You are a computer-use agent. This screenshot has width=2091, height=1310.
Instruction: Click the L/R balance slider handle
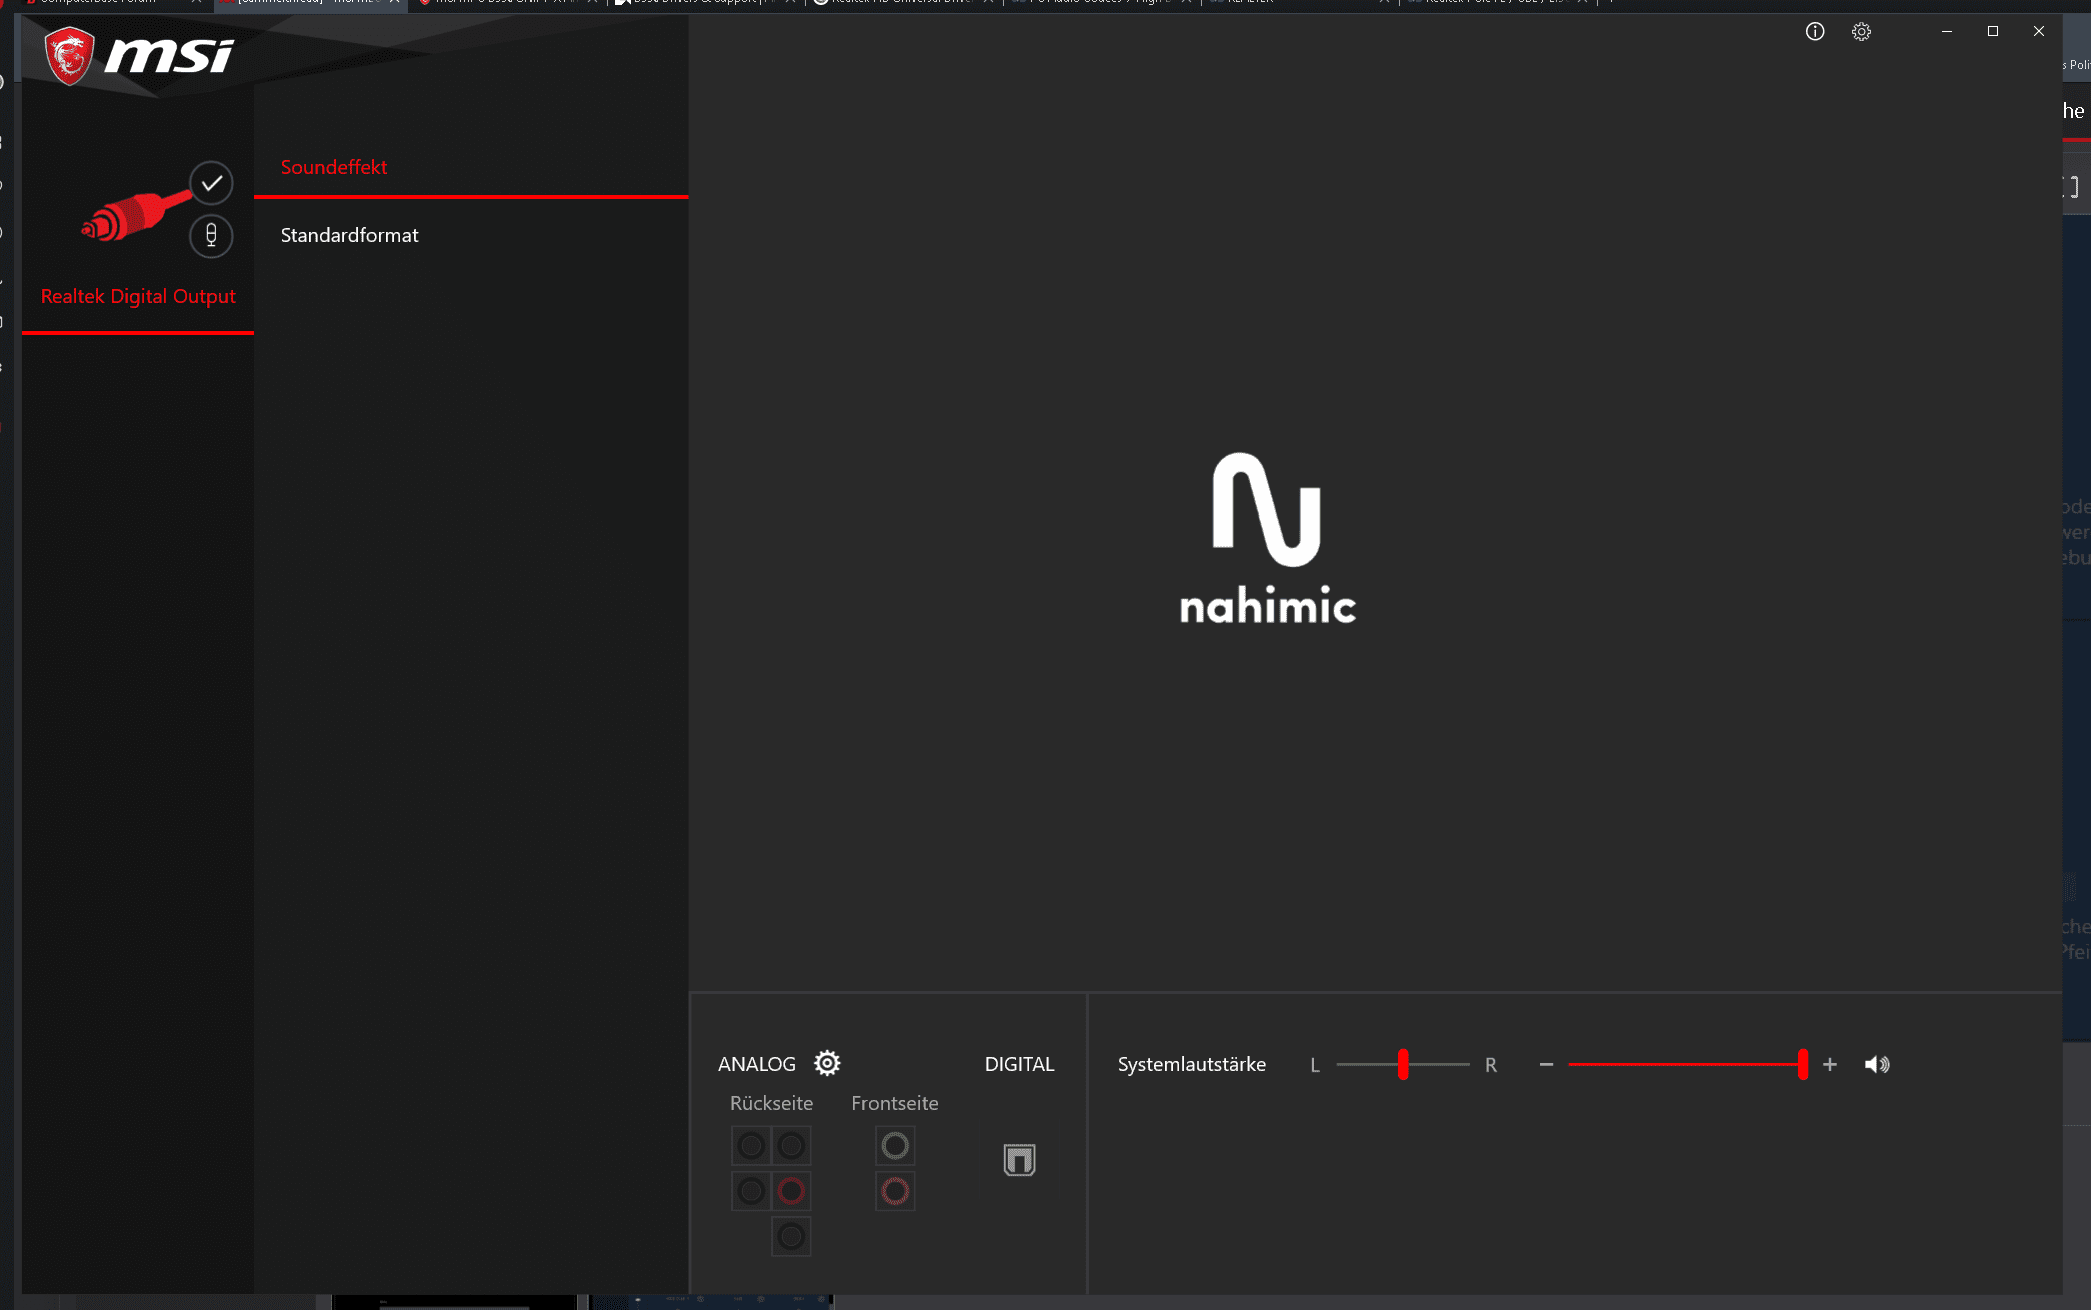[1403, 1065]
